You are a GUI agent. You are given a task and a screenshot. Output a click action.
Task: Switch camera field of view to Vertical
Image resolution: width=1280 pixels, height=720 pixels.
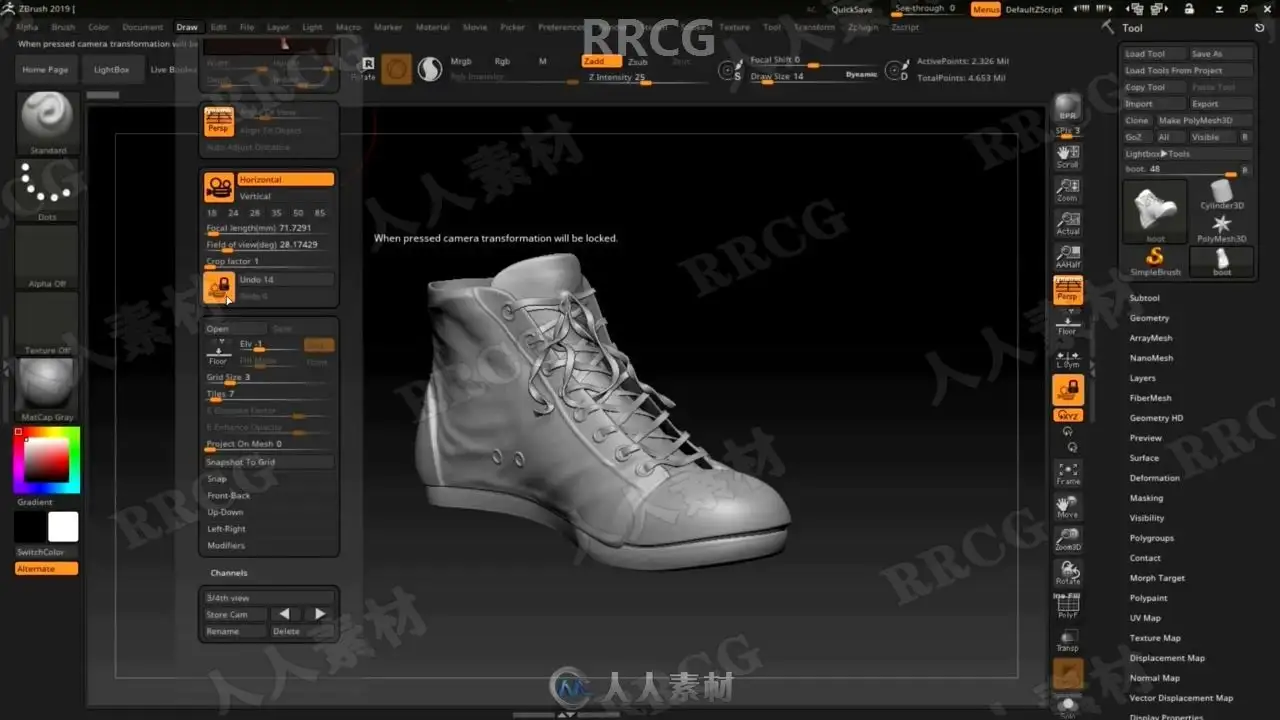pyautogui.click(x=255, y=196)
